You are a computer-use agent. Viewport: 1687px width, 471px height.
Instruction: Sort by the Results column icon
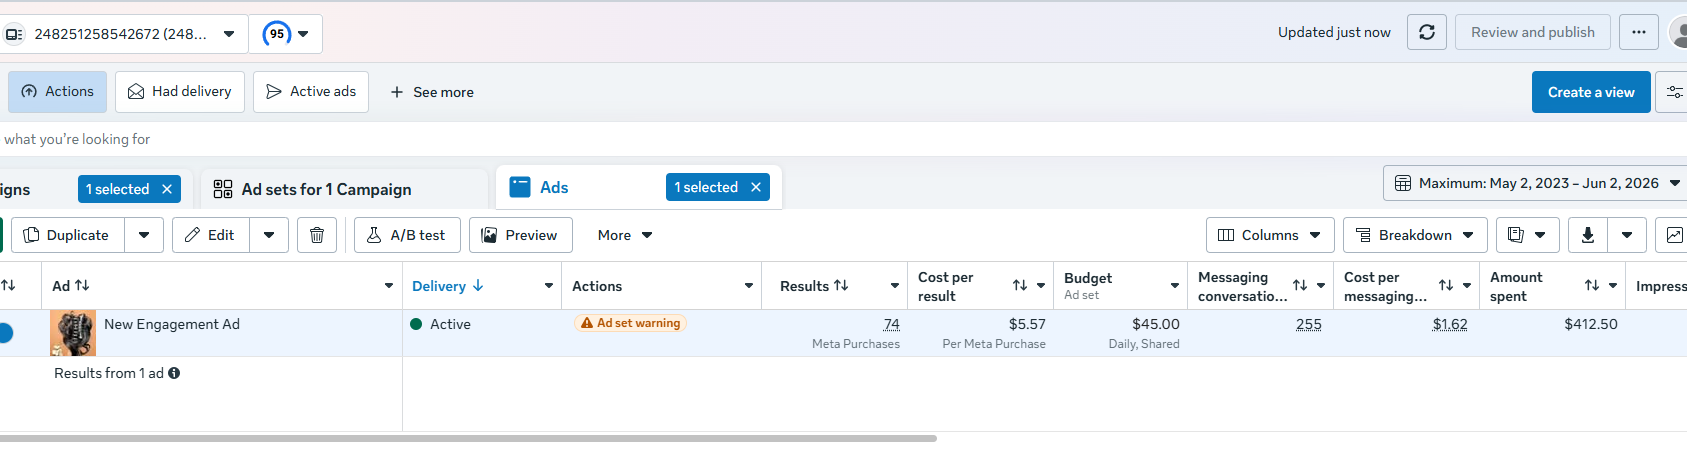coord(841,285)
